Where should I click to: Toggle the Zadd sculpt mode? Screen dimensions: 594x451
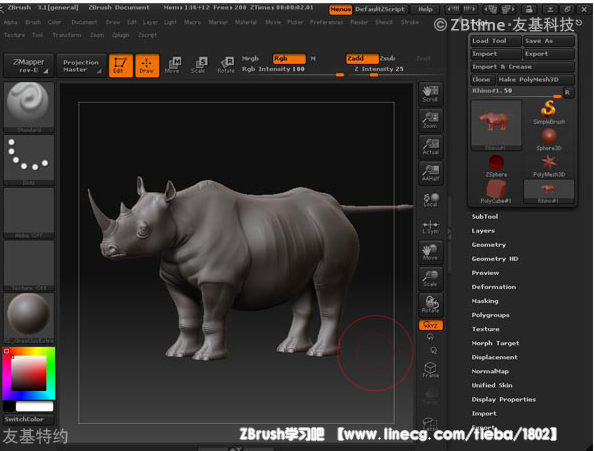pos(362,58)
